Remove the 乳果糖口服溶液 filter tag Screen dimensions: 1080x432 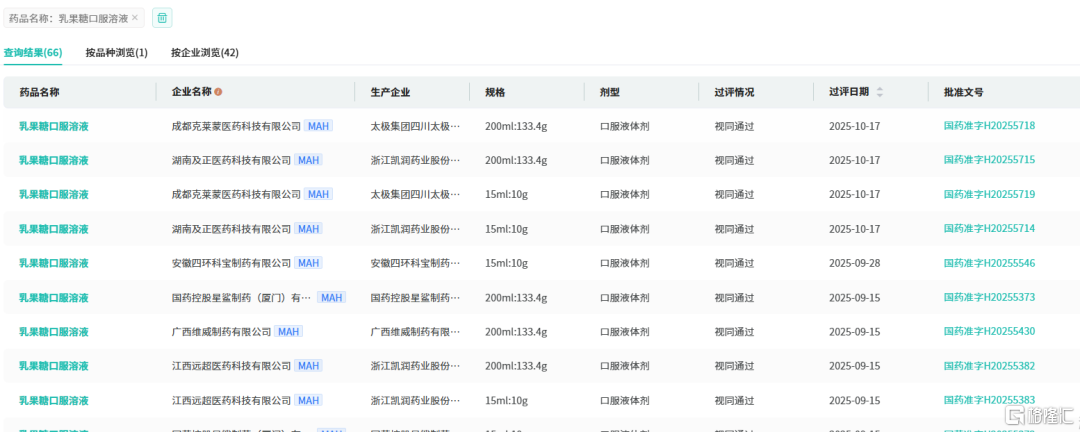pos(135,18)
